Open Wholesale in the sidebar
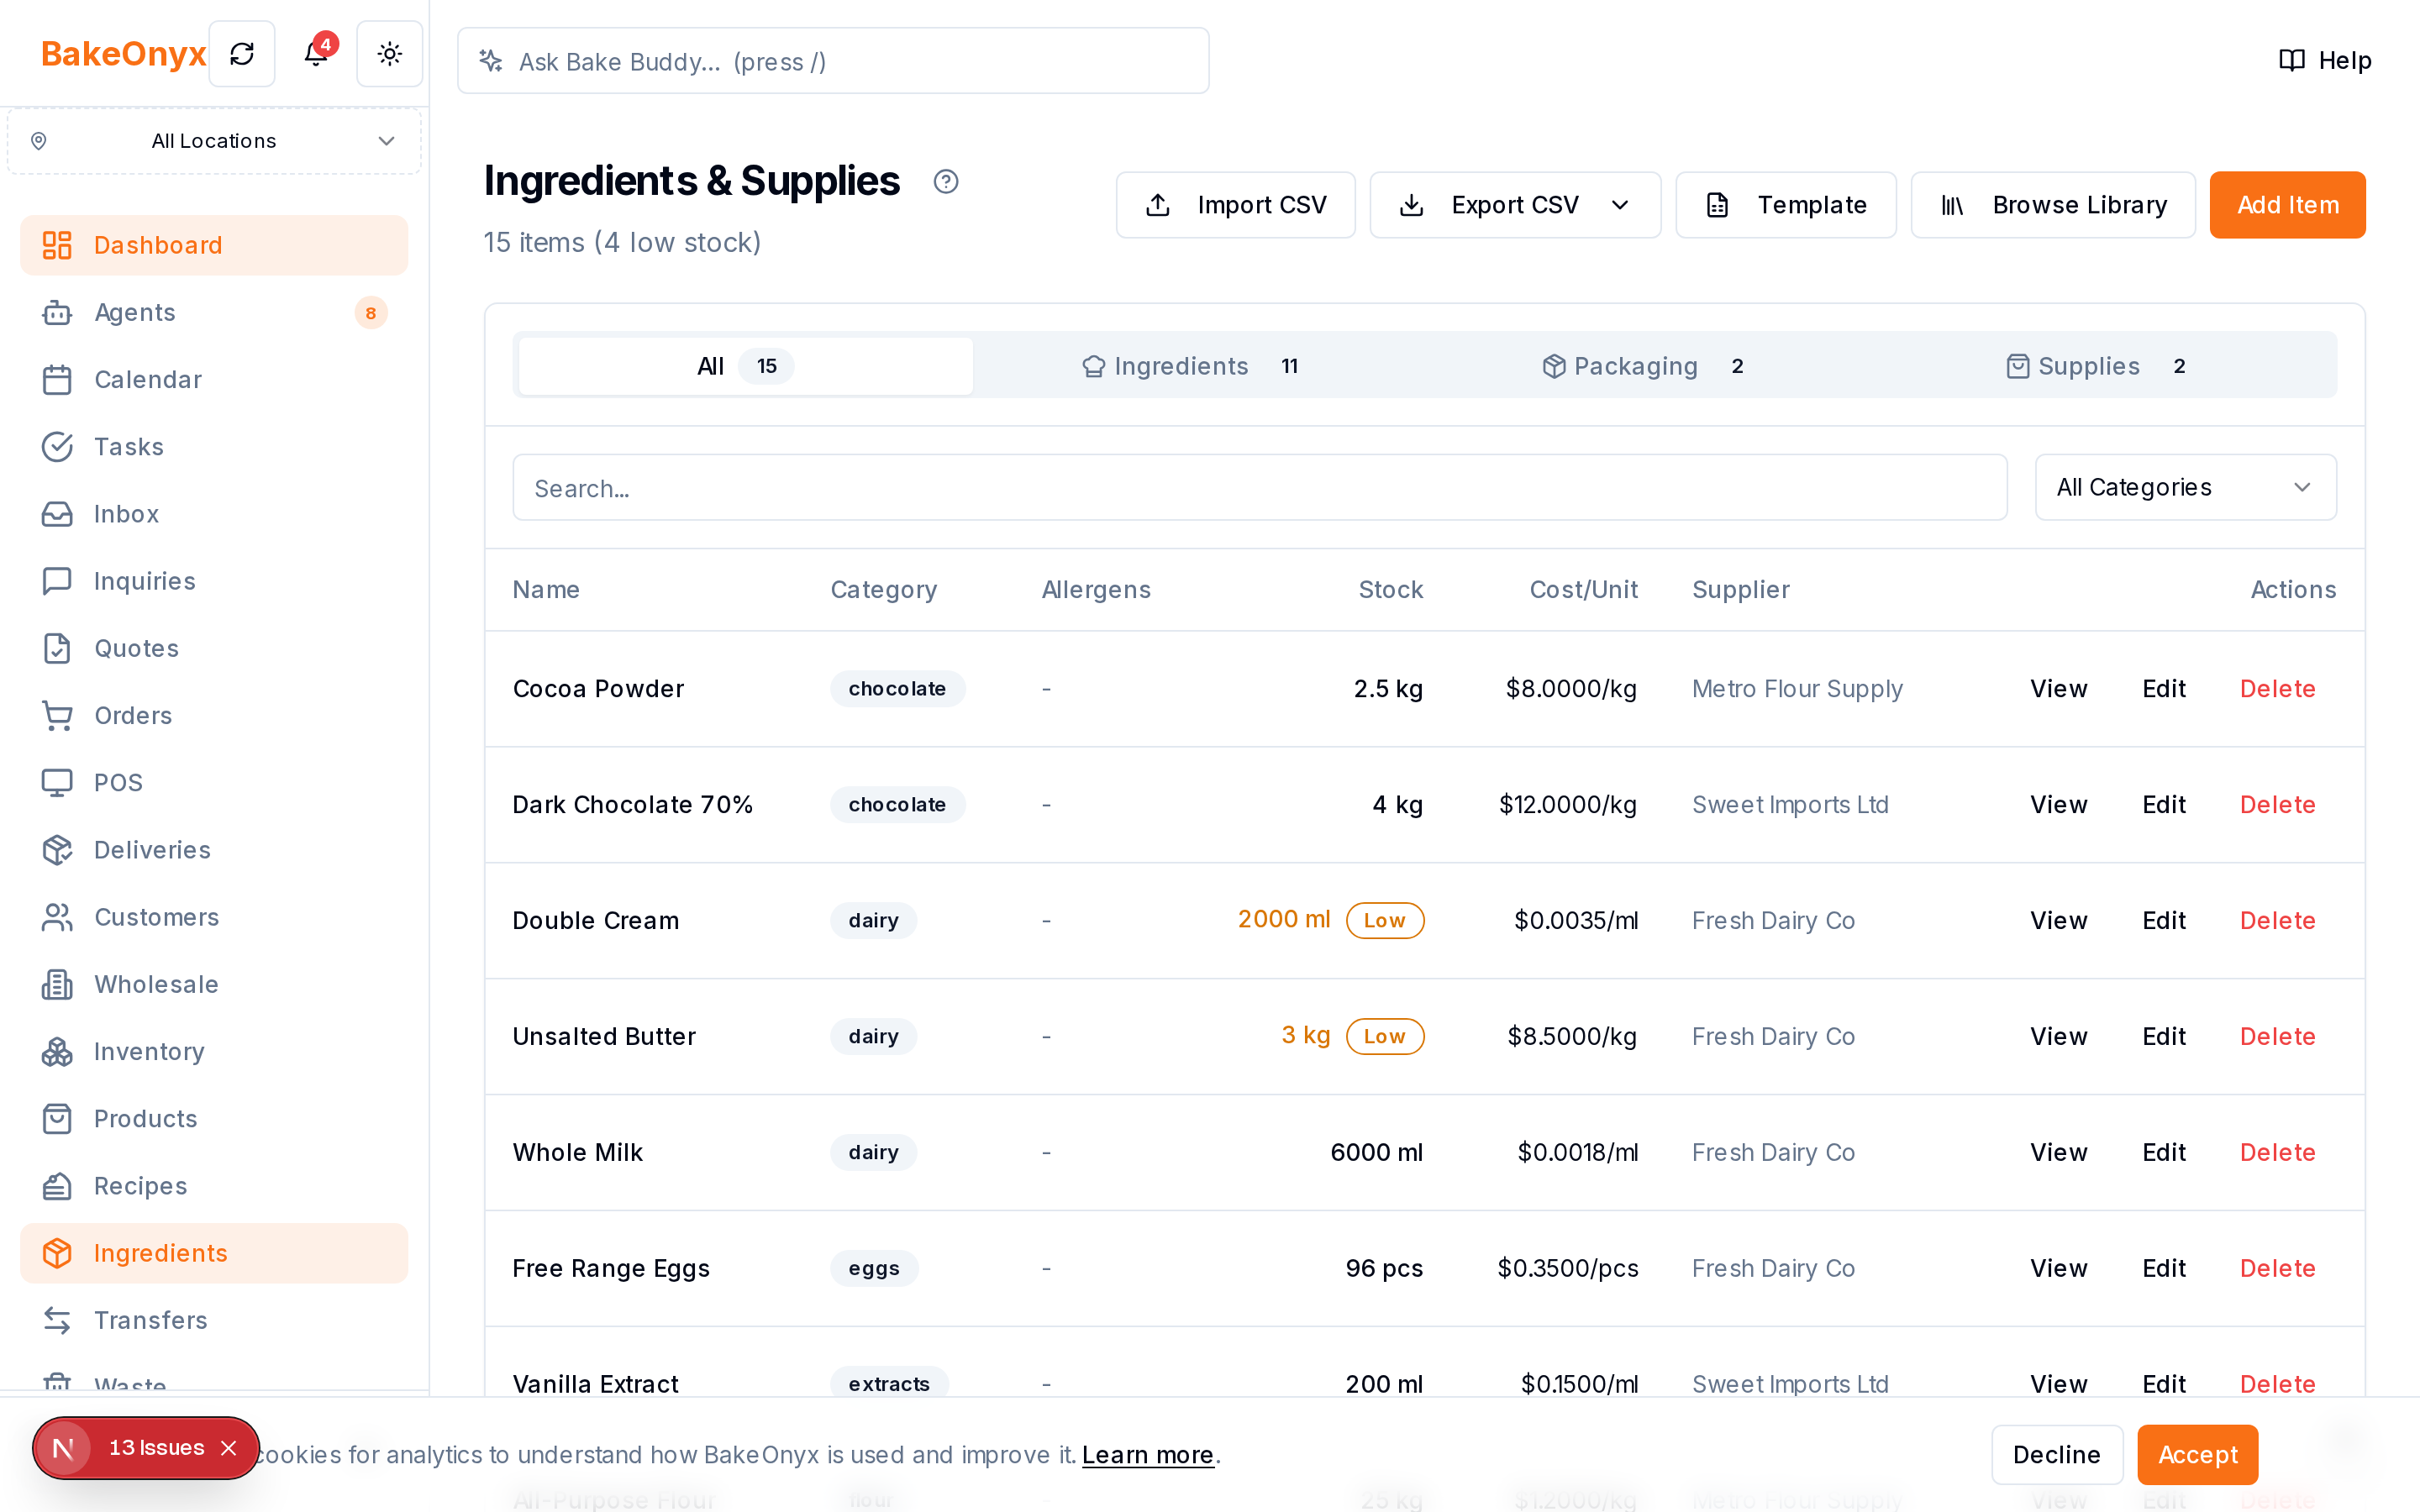Screen dimensions: 2420x1512 tap(214, 984)
